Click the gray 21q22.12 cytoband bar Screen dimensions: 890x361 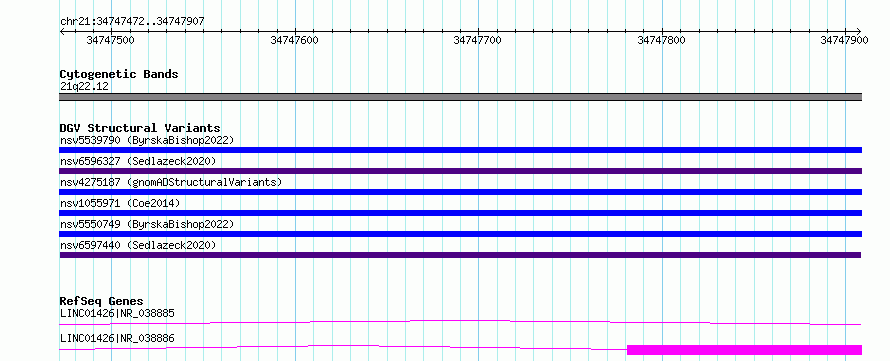(460, 97)
